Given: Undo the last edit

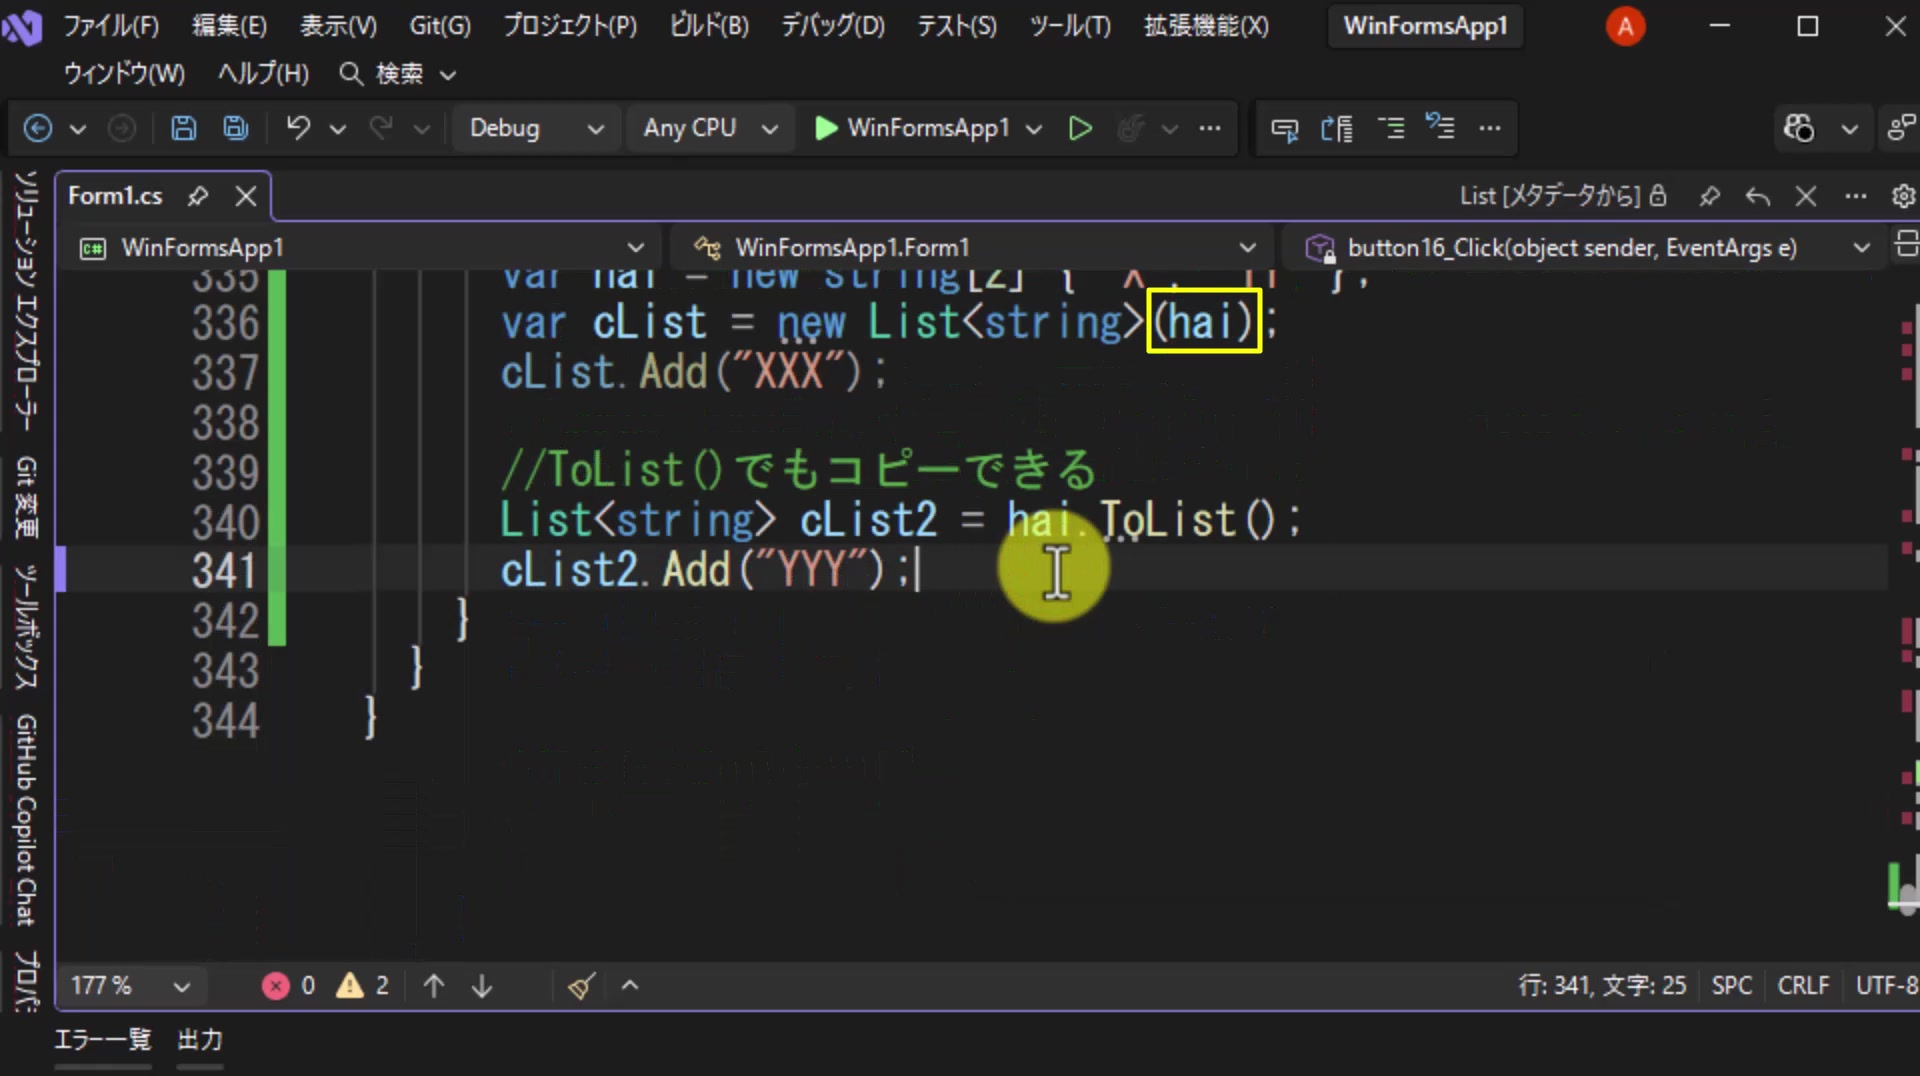Looking at the screenshot, I should click(x=298, y=128).
